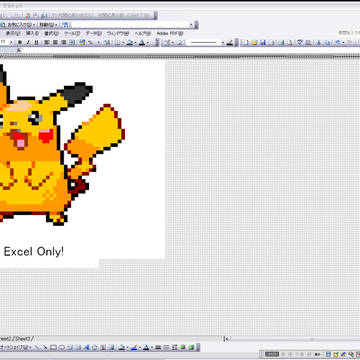Open the データ (Data) menu
The width and height of the screenshot is (360, 360).
pyautogui.click(x=93, y=33)
